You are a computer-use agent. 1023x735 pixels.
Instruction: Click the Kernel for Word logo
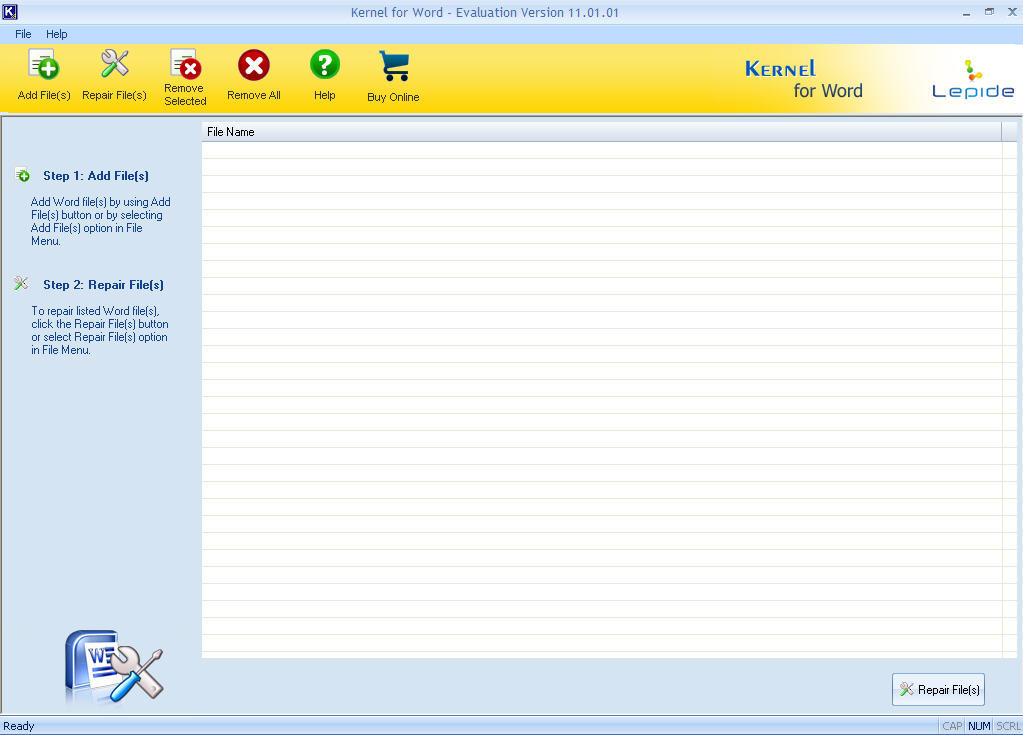pyautogui.click(x=804, y=80)
